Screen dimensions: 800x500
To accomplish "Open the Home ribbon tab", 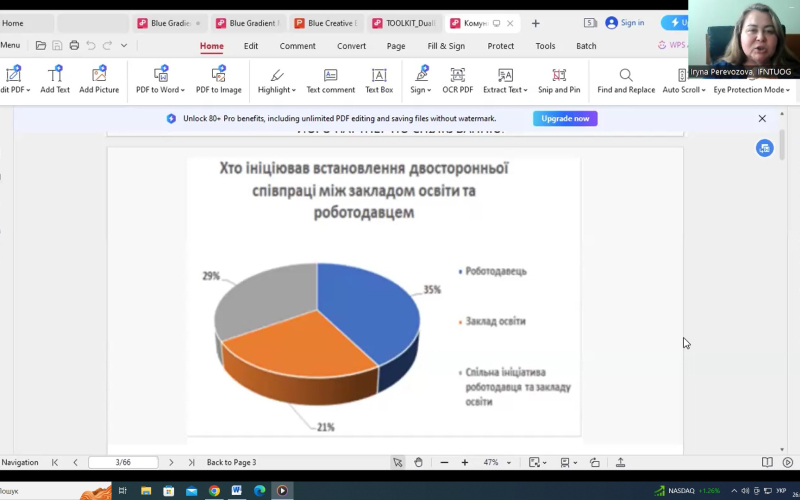I will click(211, 46).
